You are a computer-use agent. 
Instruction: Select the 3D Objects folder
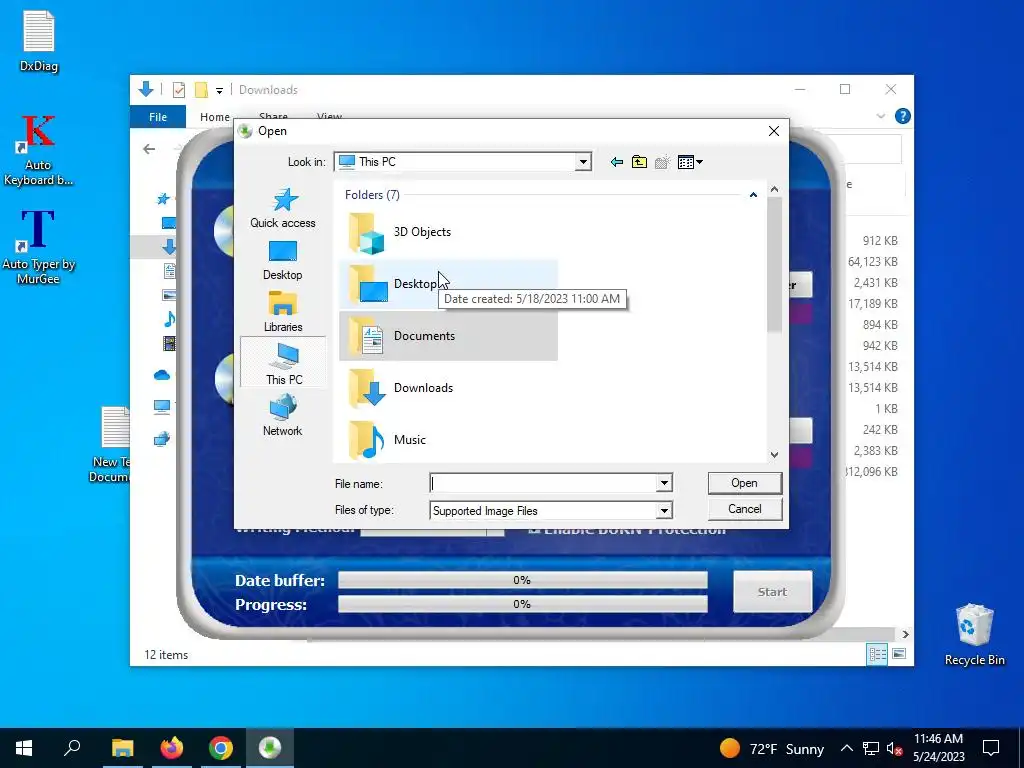(448, 232)
